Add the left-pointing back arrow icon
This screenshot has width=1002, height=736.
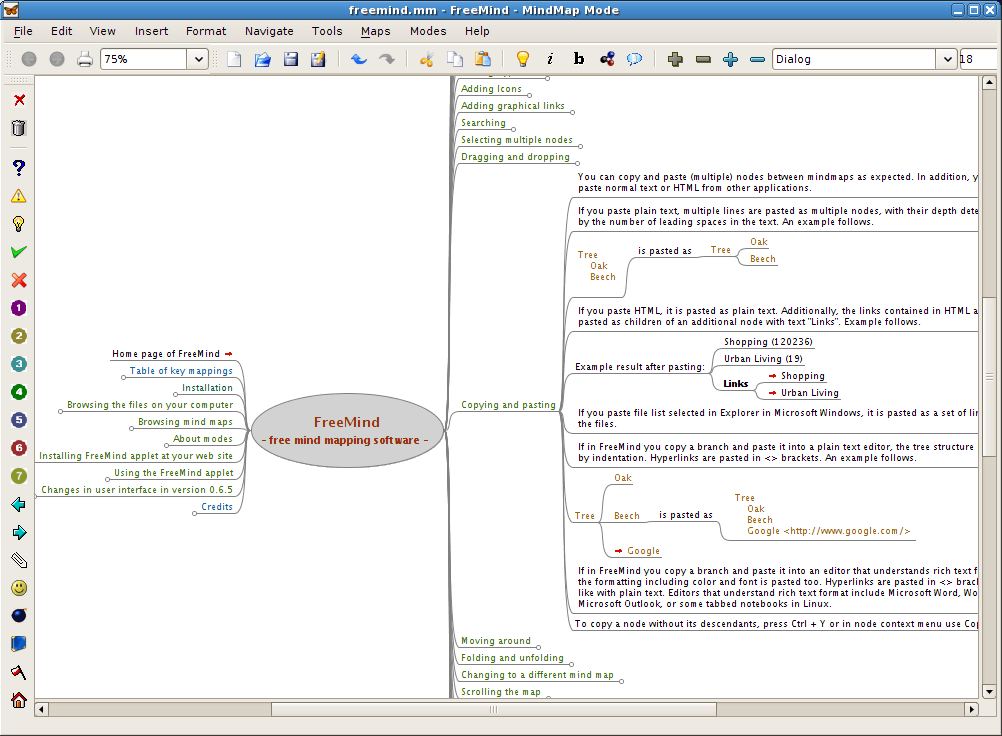click(x=19, y=504)
